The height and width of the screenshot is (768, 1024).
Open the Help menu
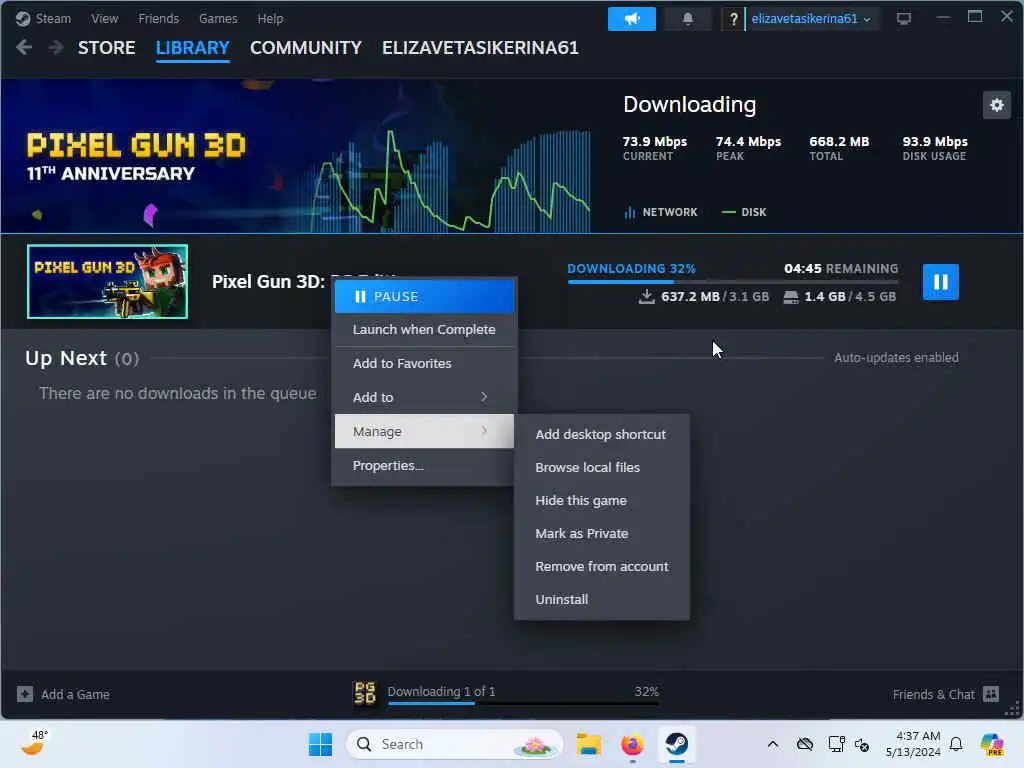point(270,18)
